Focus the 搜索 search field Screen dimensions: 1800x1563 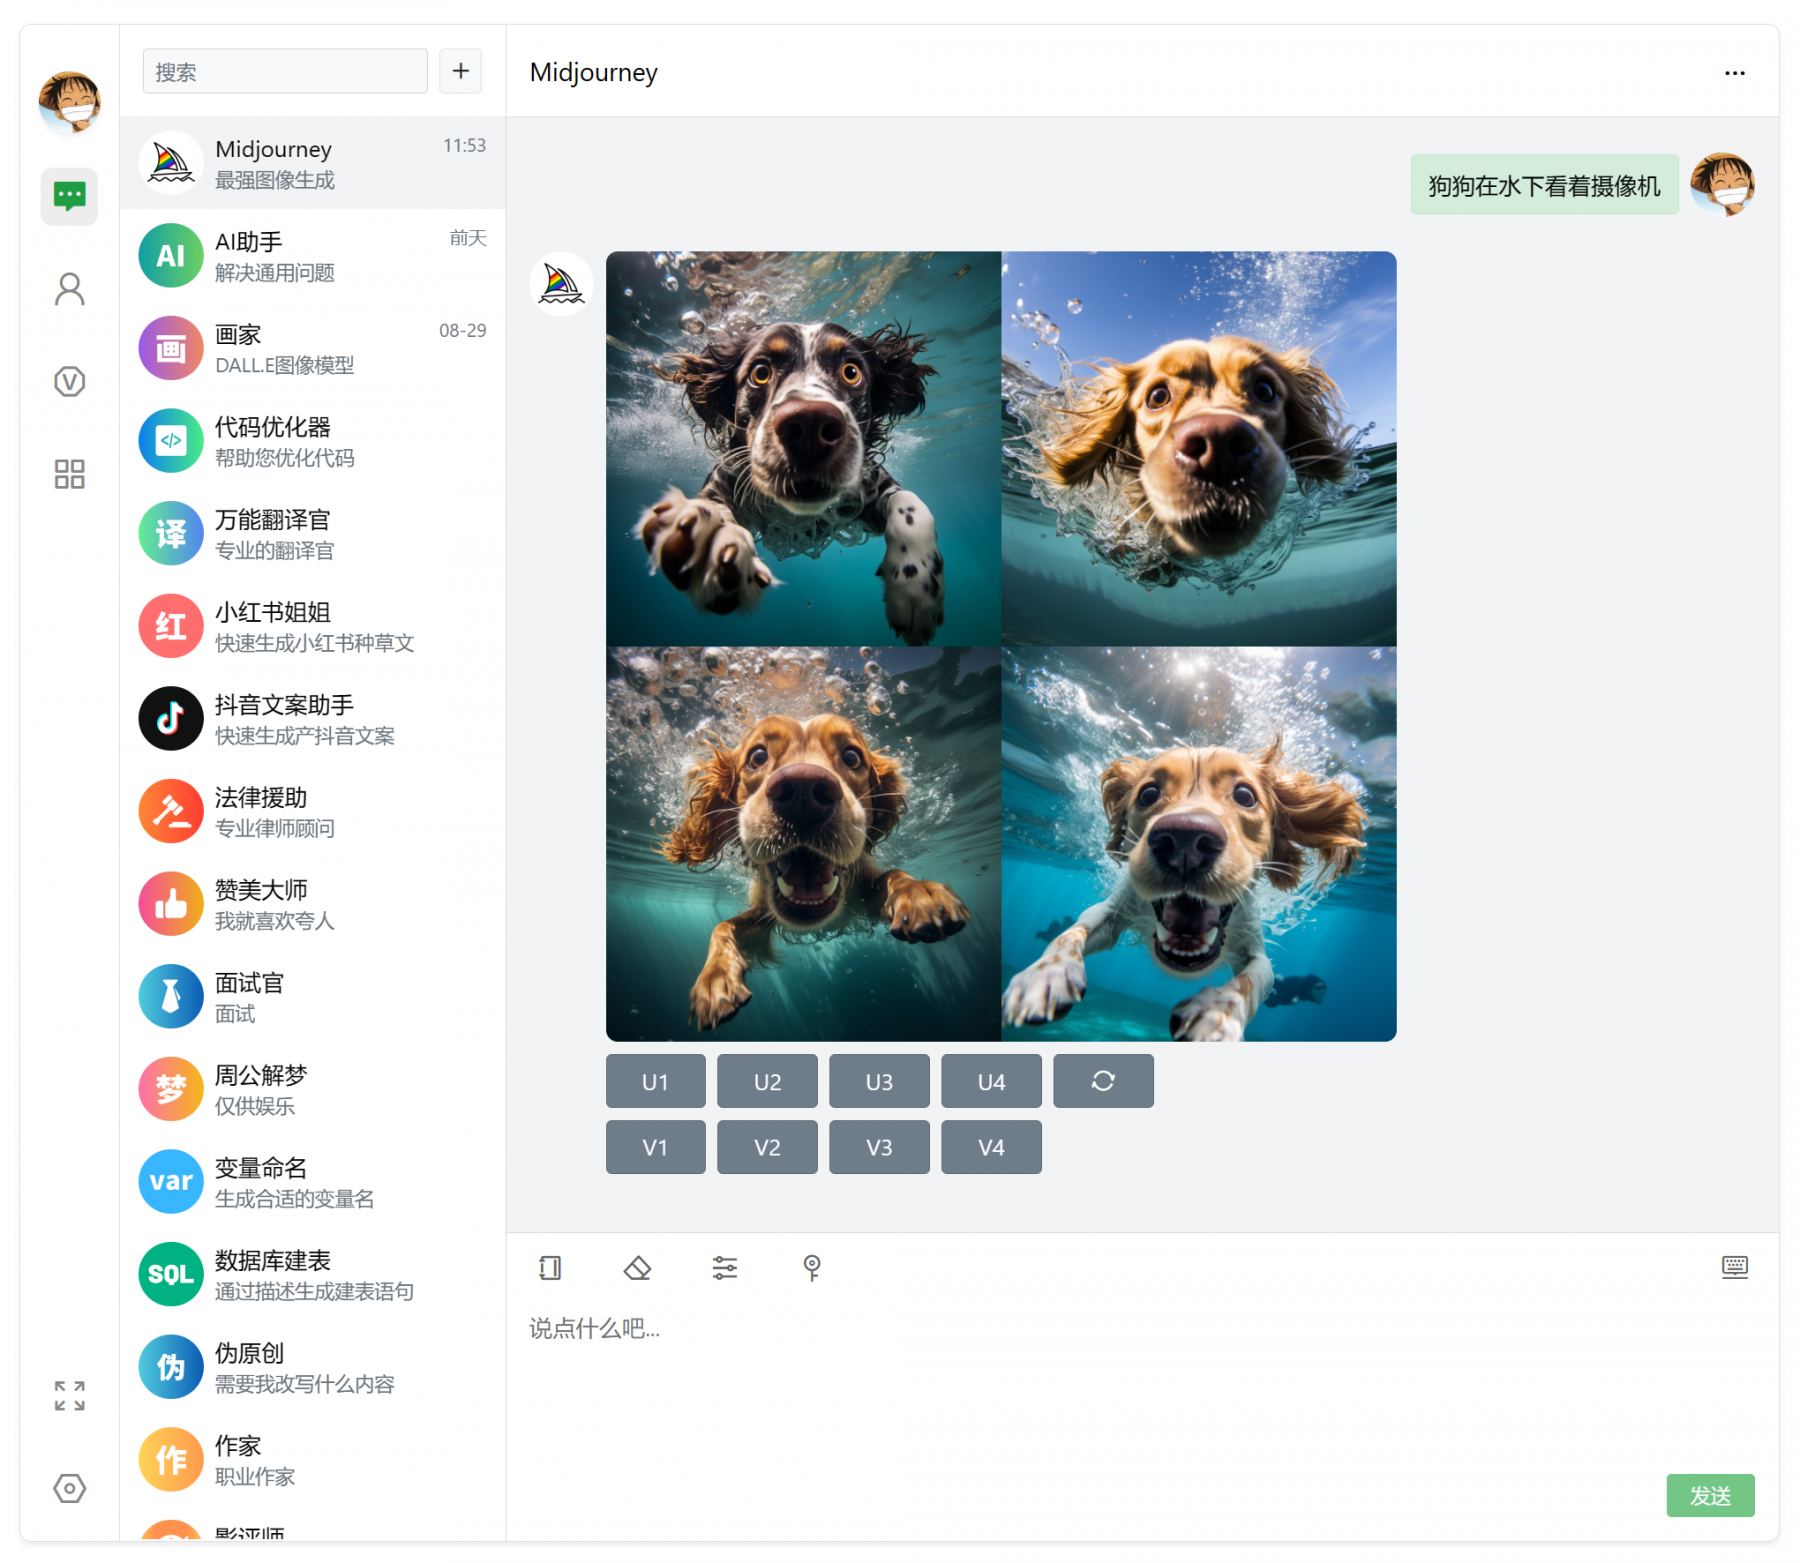pyautogui.click(x=285, y=71)
